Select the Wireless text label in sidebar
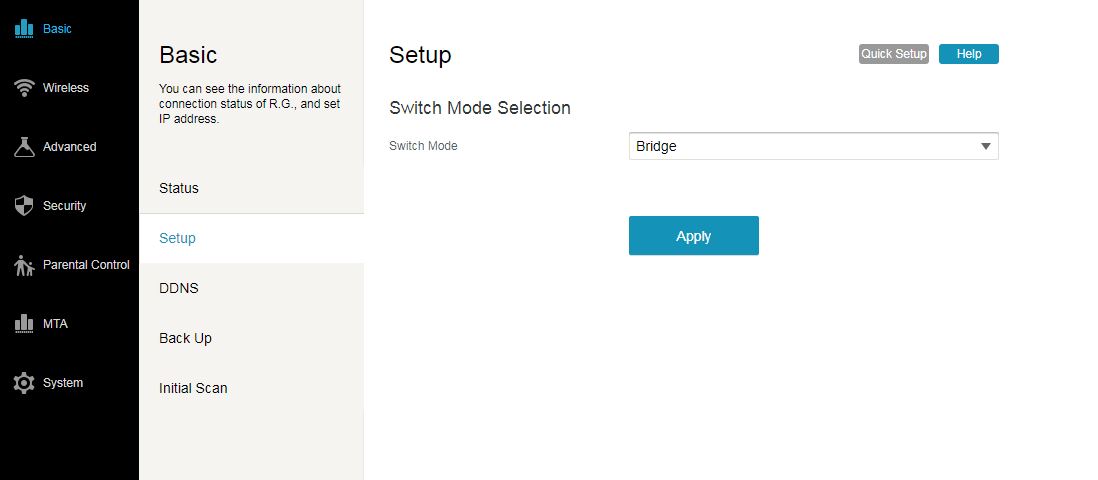 pyautogui.click(x=66, y=88)
